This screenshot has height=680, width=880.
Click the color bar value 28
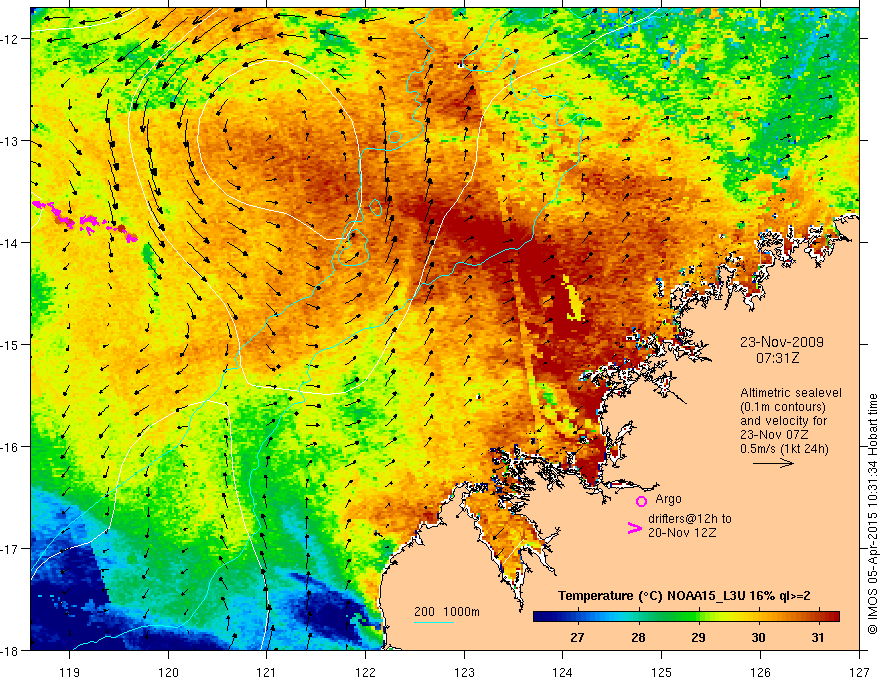click(x=638, y=637)
